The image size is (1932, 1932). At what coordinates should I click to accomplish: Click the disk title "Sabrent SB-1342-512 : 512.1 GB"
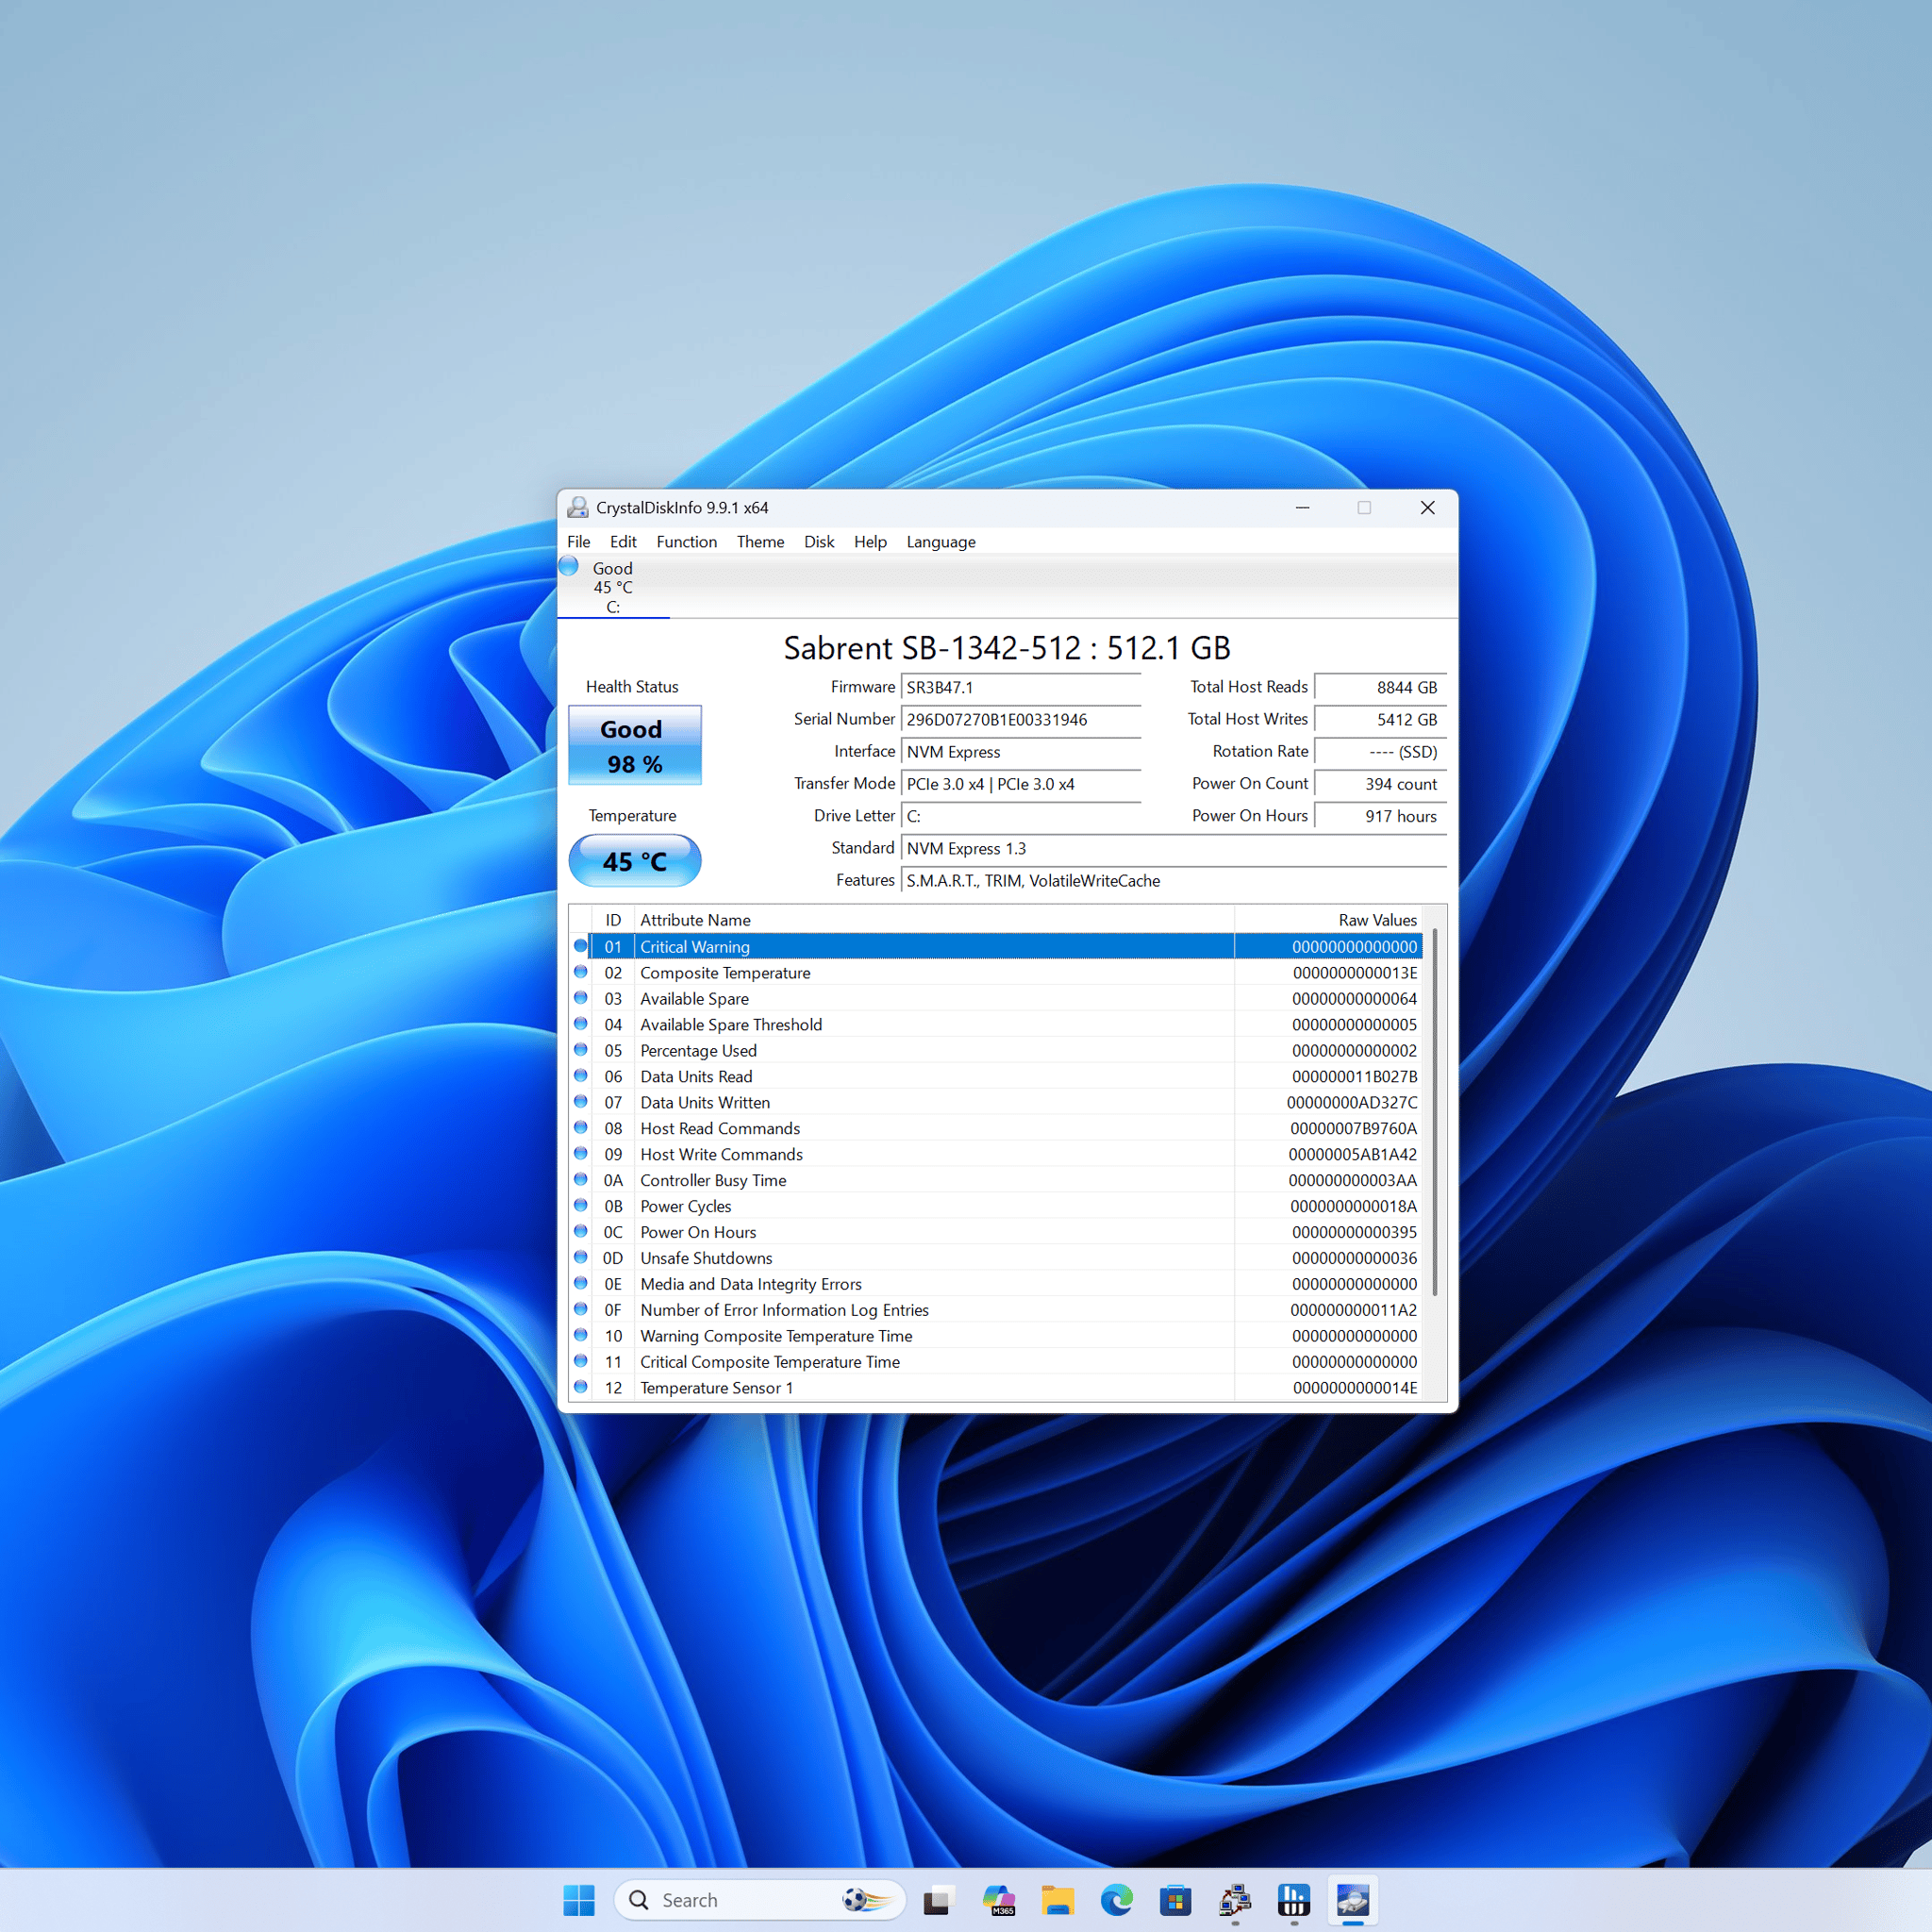[1006, 648]
